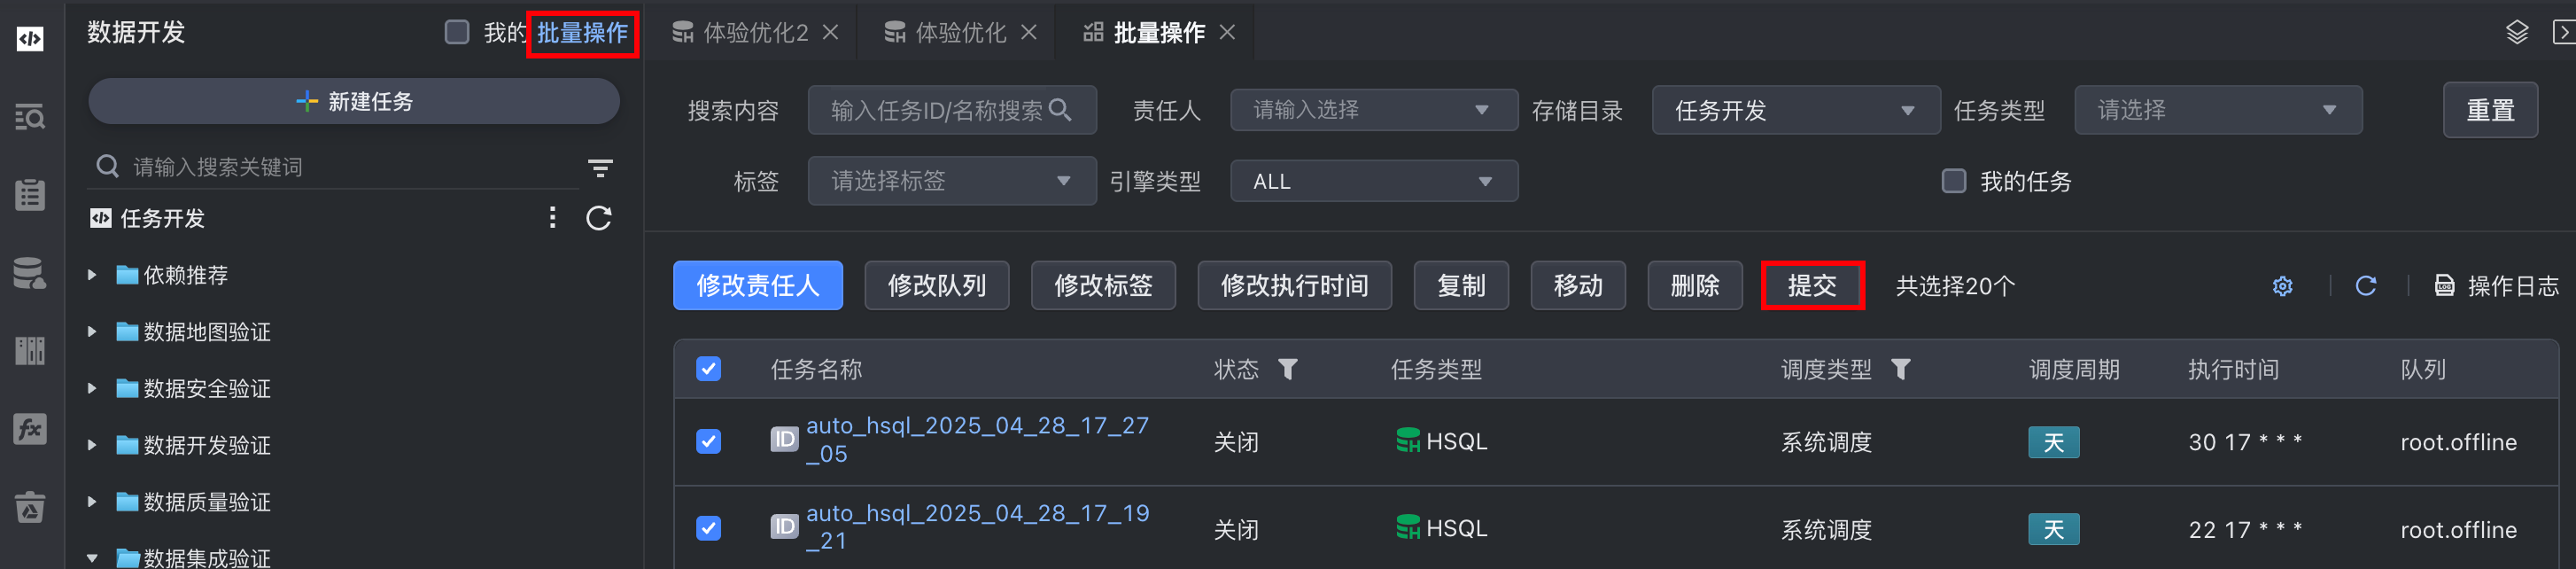The image size is (2576, 569).
Task: Open the three-dot menu next to 任务开发
Action: (552, 218)
